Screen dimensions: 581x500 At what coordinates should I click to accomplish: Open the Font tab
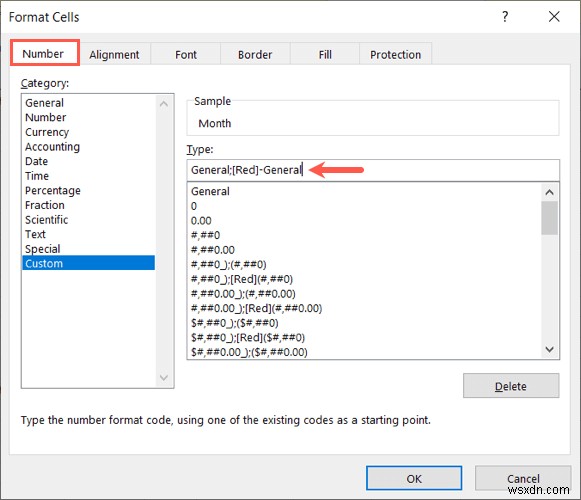186,54
